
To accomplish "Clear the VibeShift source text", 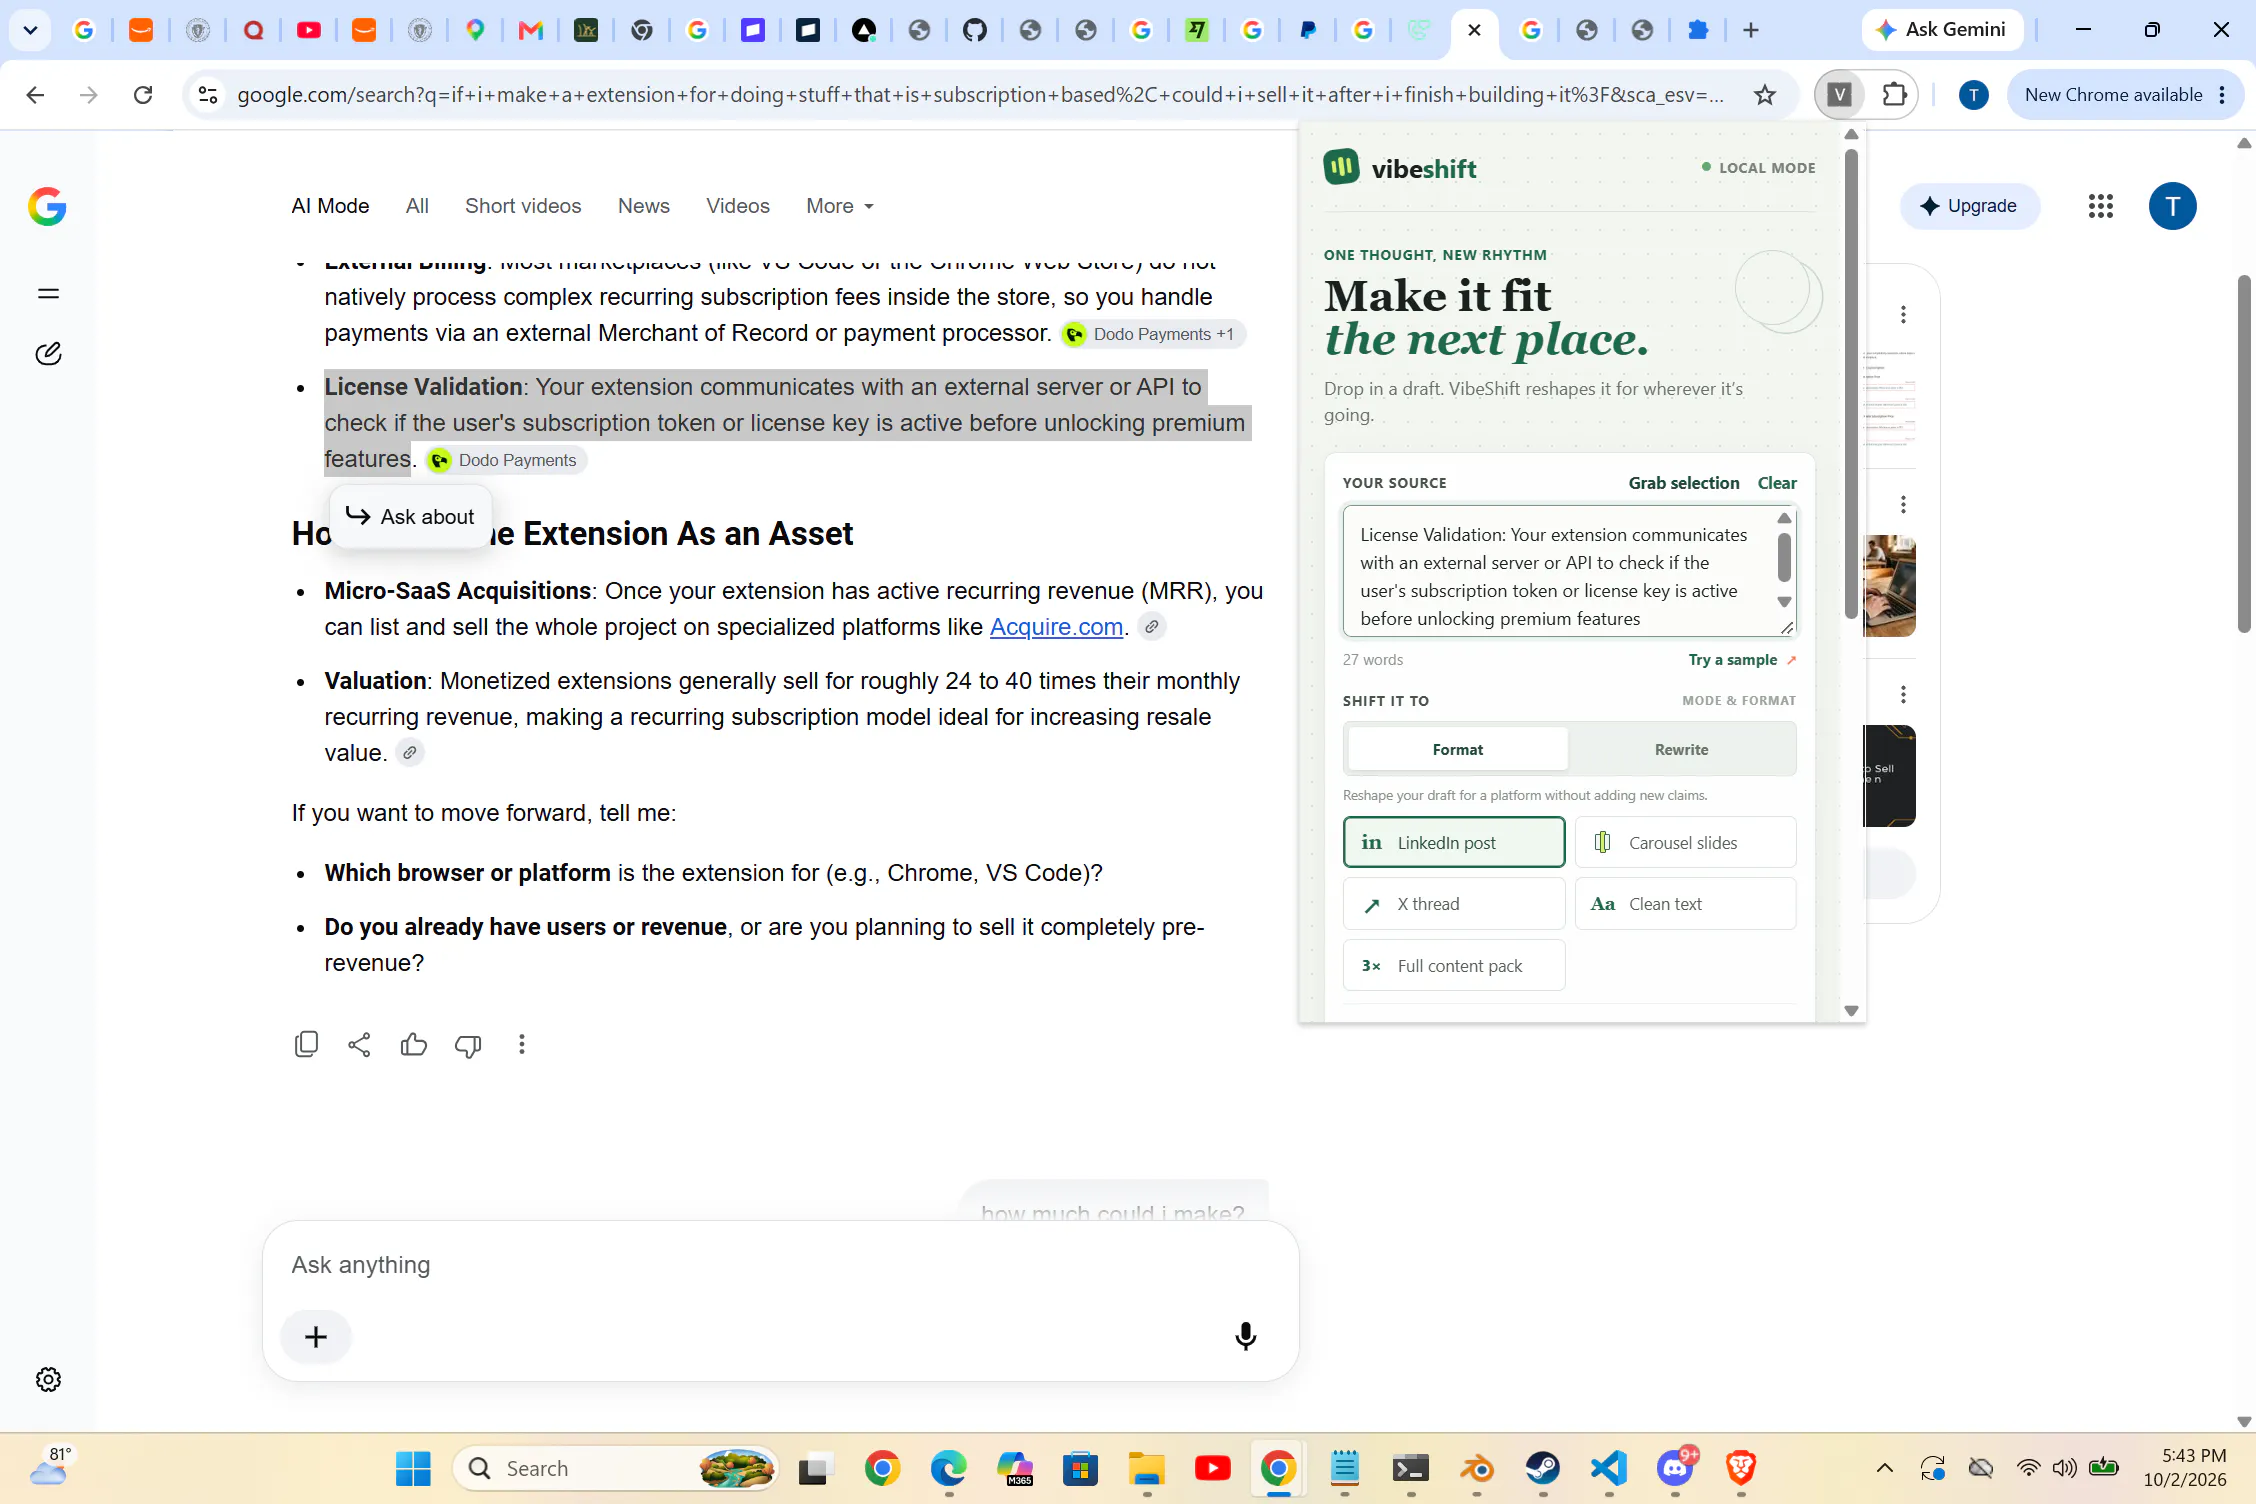I will (x=1777, y=483).
